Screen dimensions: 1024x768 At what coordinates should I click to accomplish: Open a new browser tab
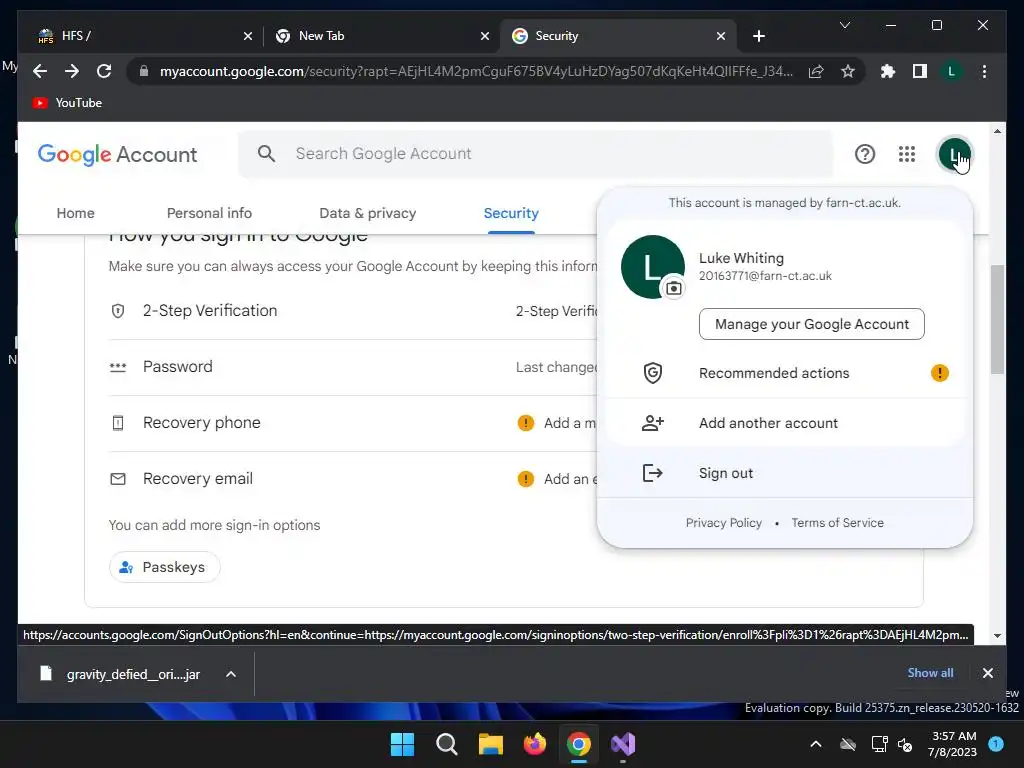click(758, 36)
